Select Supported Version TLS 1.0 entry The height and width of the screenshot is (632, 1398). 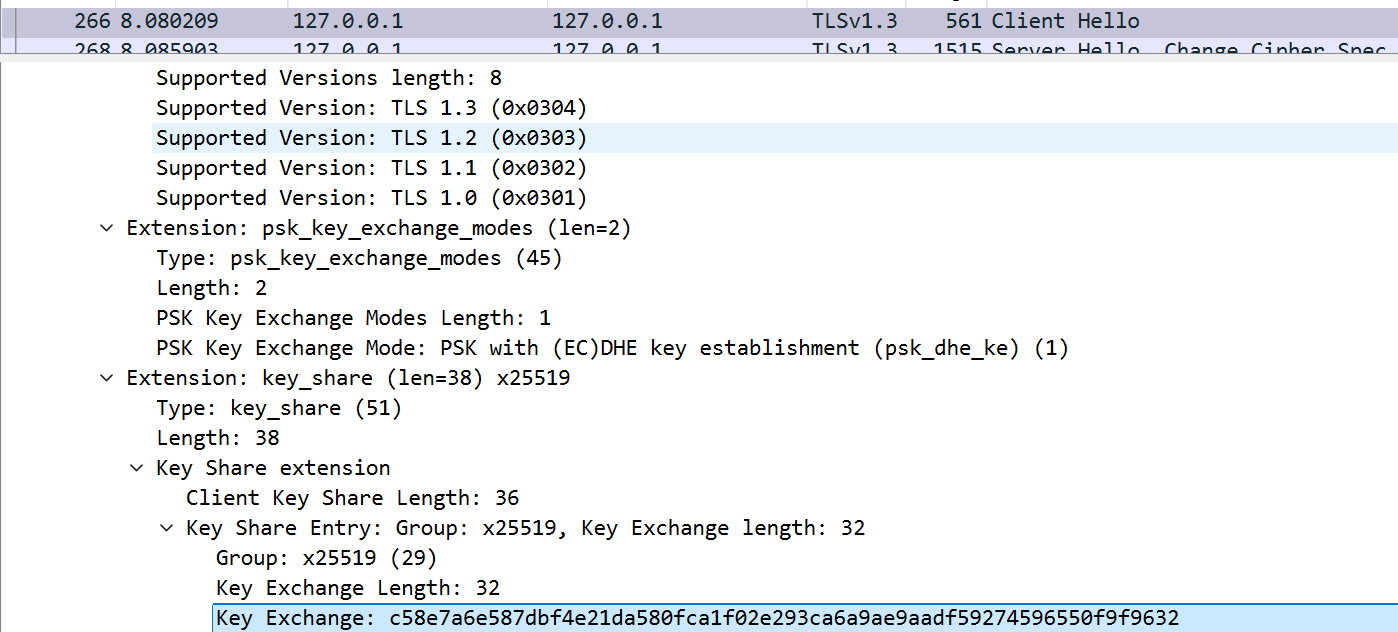pos(371,198)
